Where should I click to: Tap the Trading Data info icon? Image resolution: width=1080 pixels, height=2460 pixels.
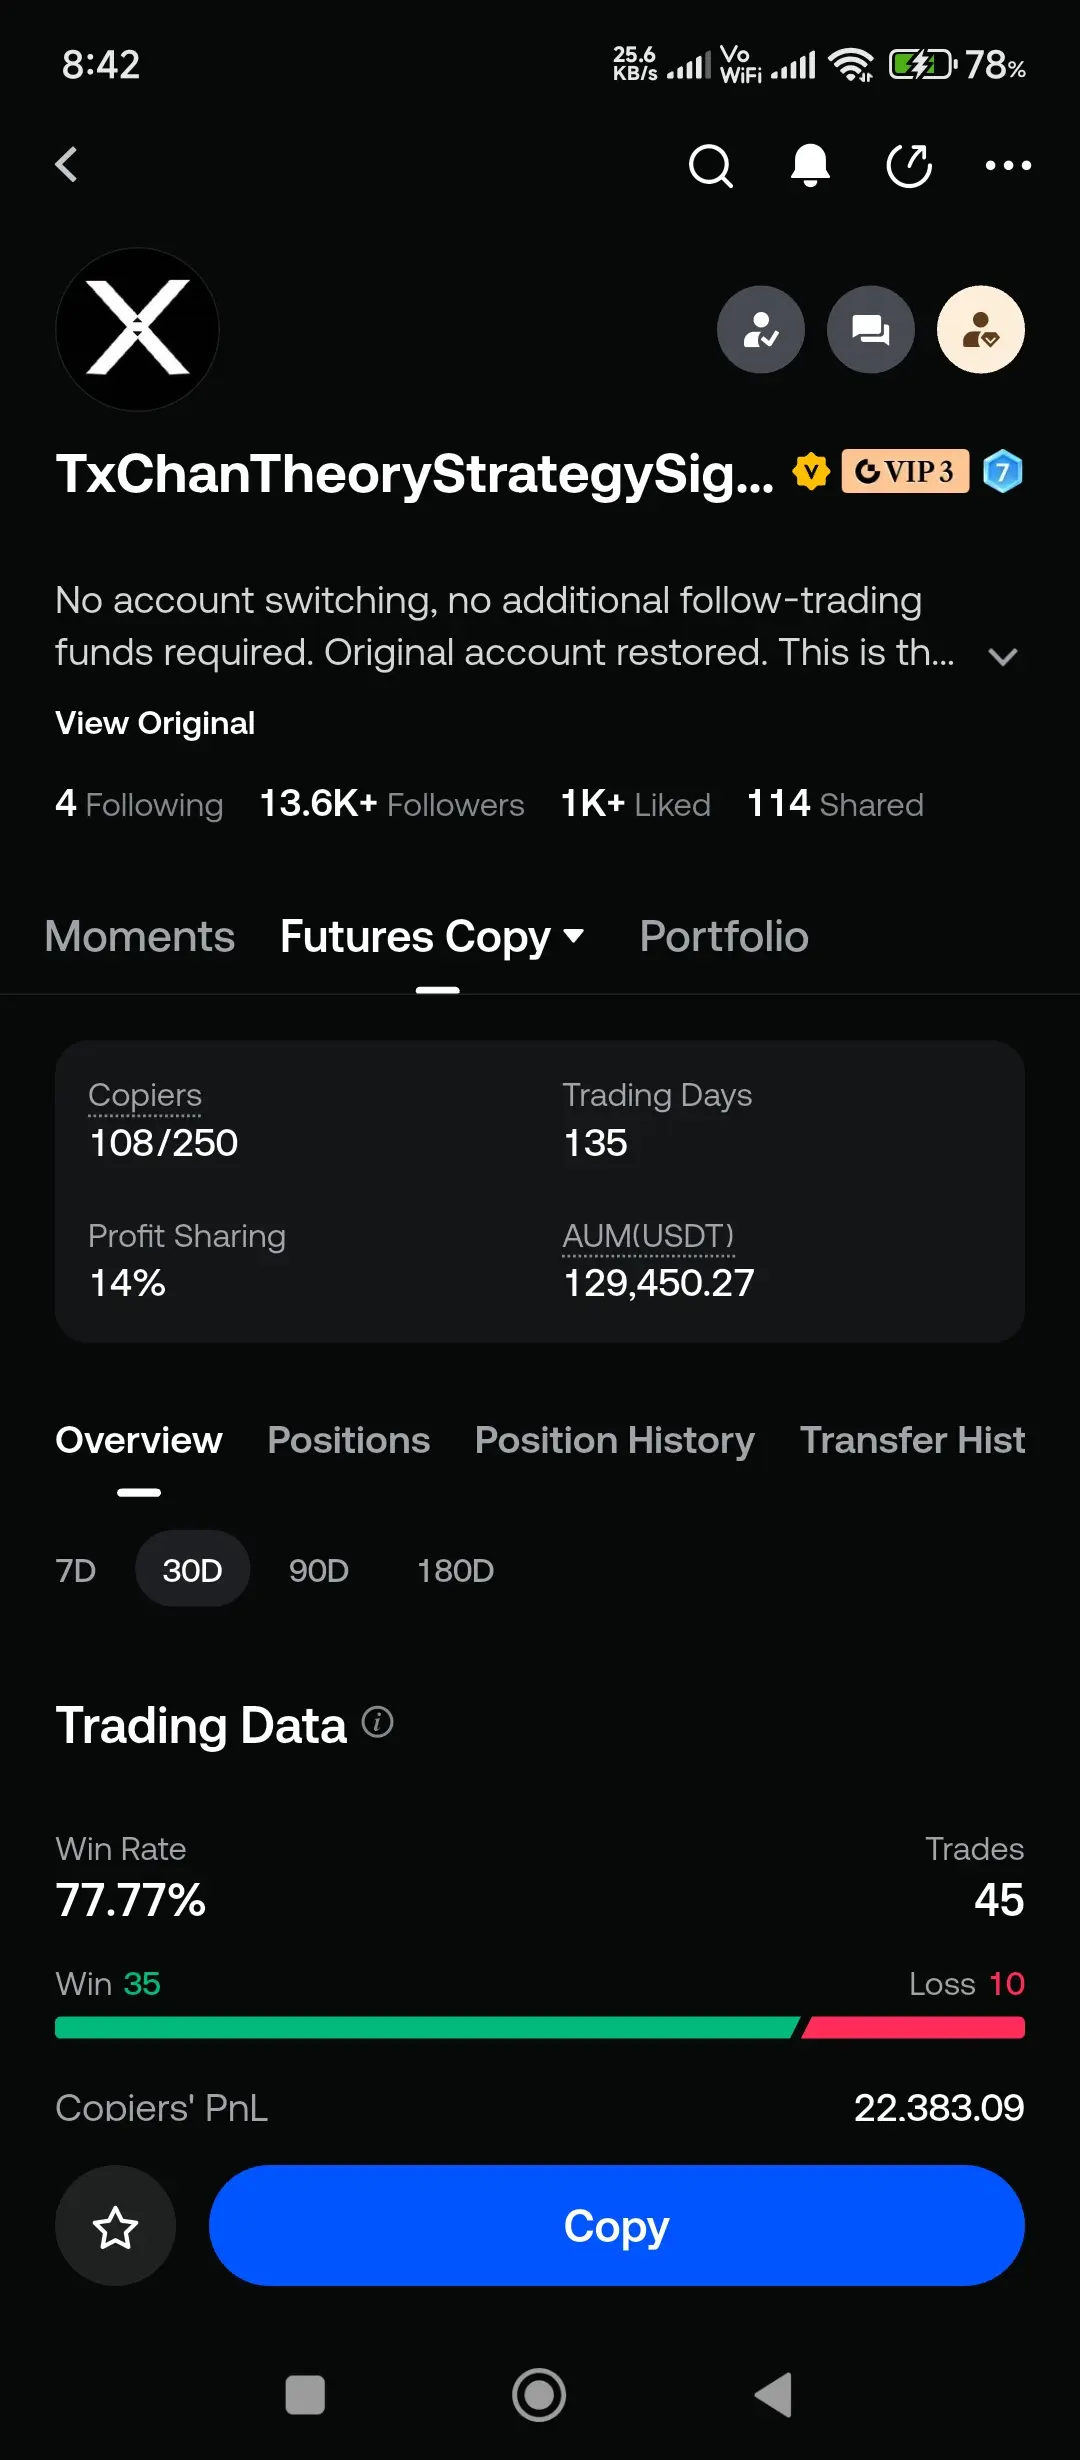point(377,1722)
